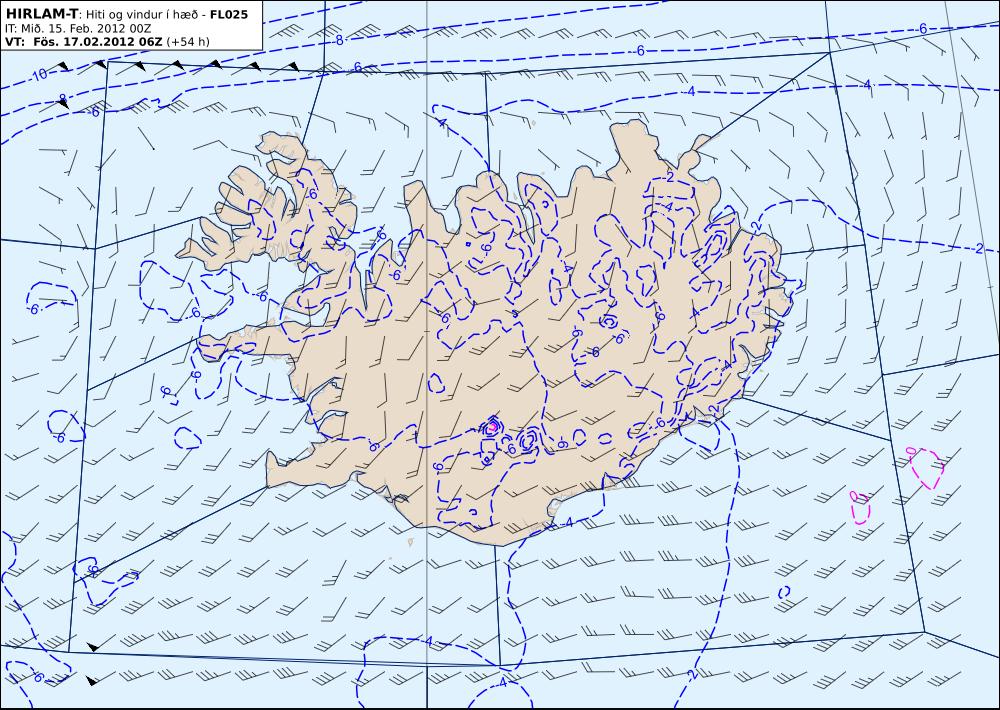The image size is (1000, 710).
Task: Click the -10 isotherm contour label
Action: pyautogui.click(x=39, y=75)
